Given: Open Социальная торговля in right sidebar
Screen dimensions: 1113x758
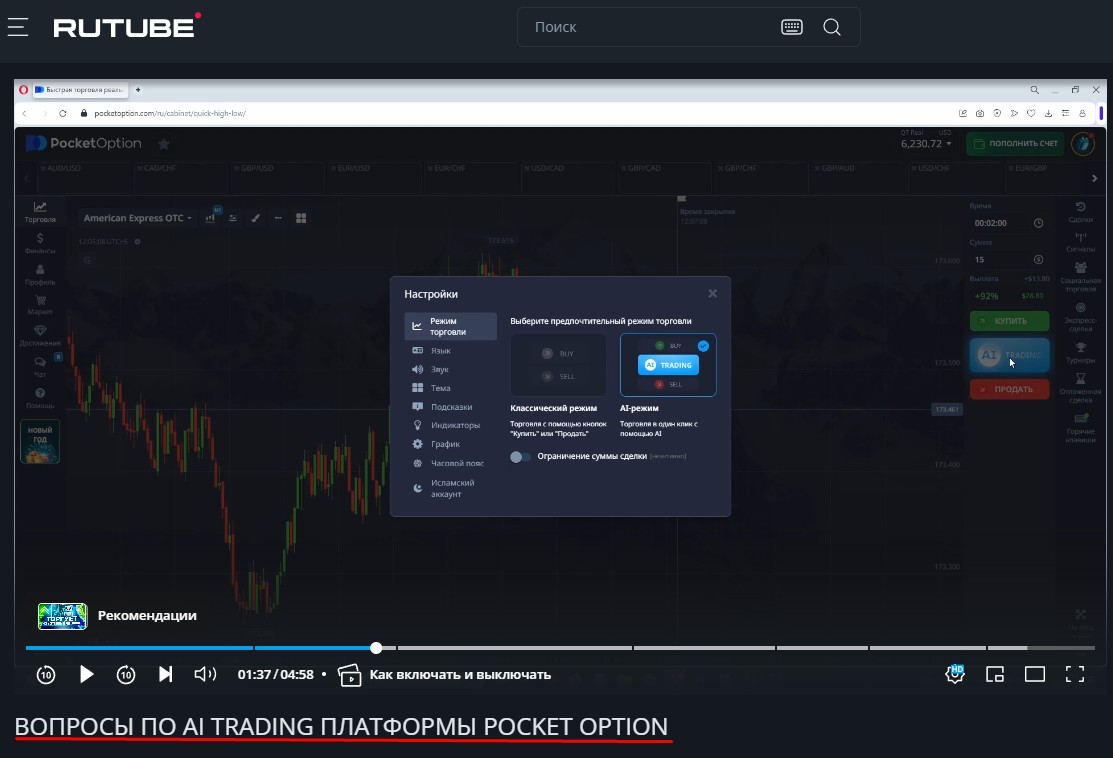Looking at the screenshot, I should tap(1080, 278).
